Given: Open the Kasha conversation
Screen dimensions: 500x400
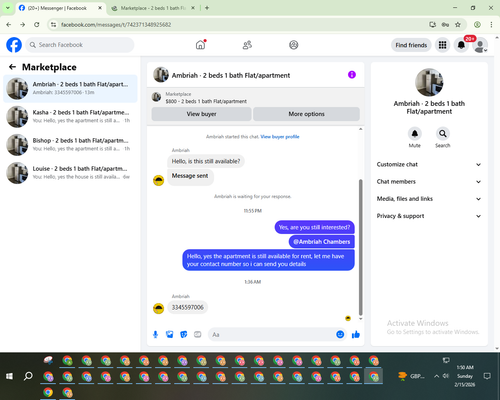Looking at the screenshot, I should pos(70,116).
